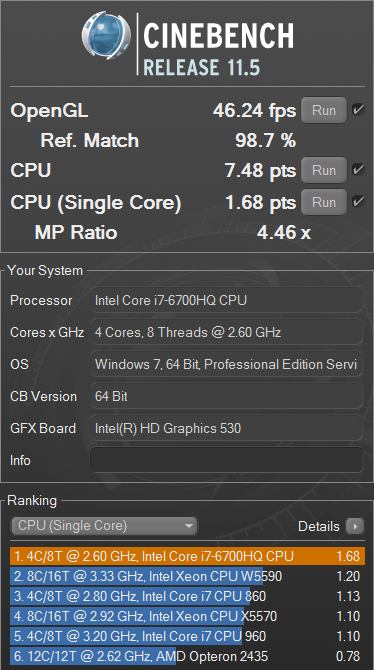The image size is (374, 670).
Task: Uncheck the CPU test checkbox
Action: coord(358,170)
